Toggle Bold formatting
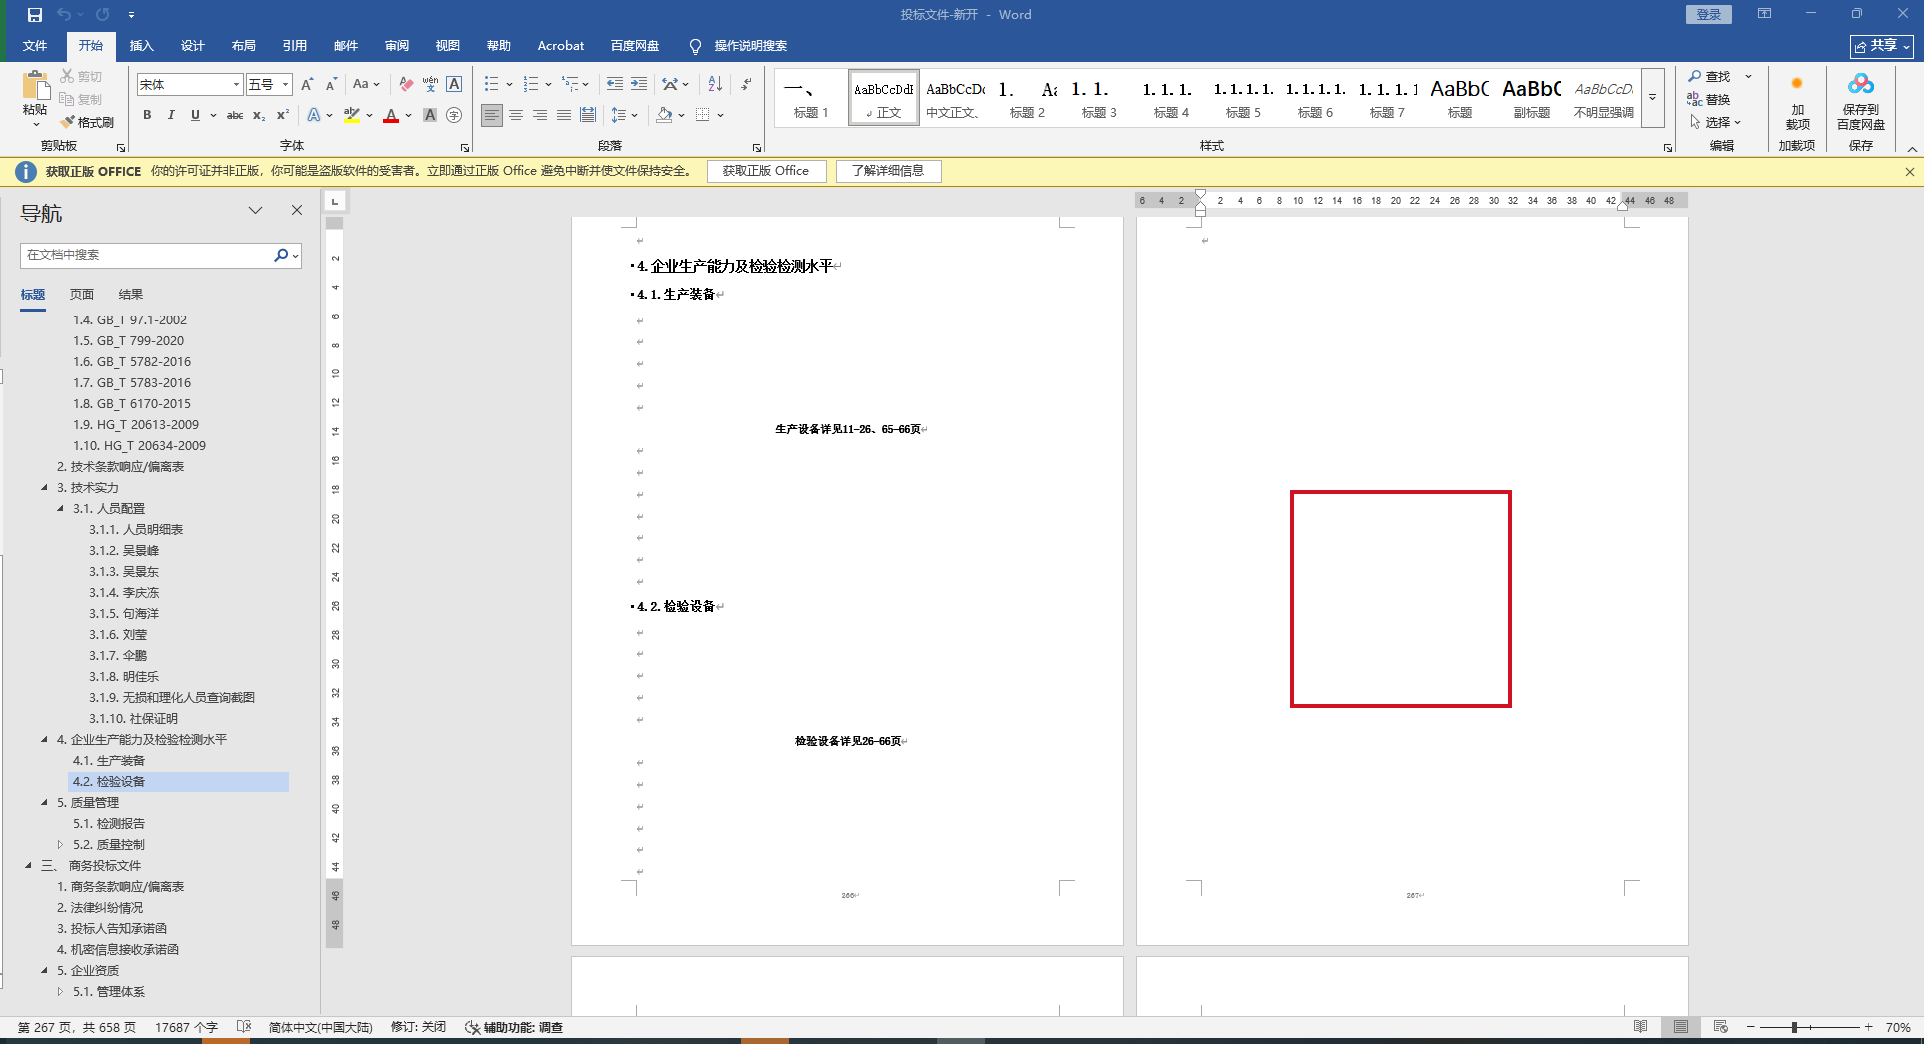The width and height of the screenshot is (1924, 1044). pos(147,115)
